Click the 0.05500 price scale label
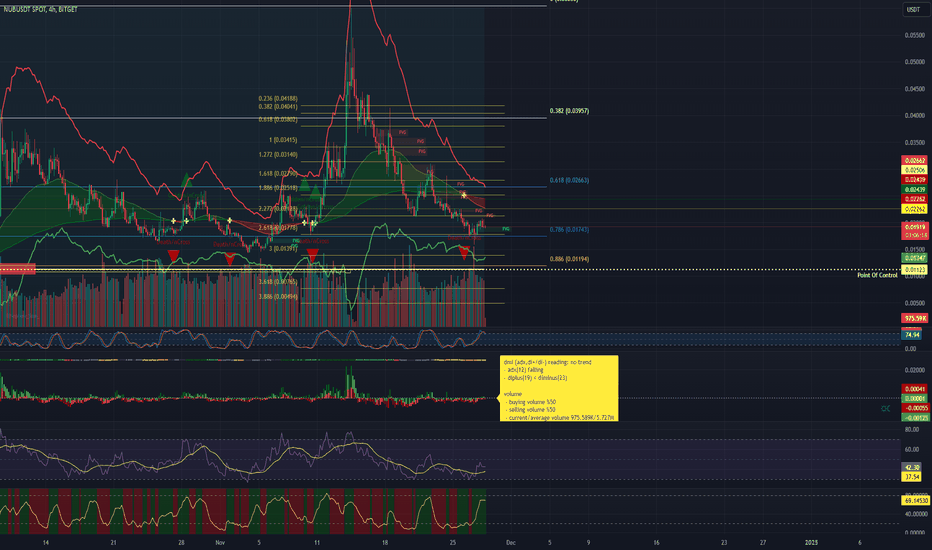The height and width of the screenshot is (550, 932). [914, 35]
